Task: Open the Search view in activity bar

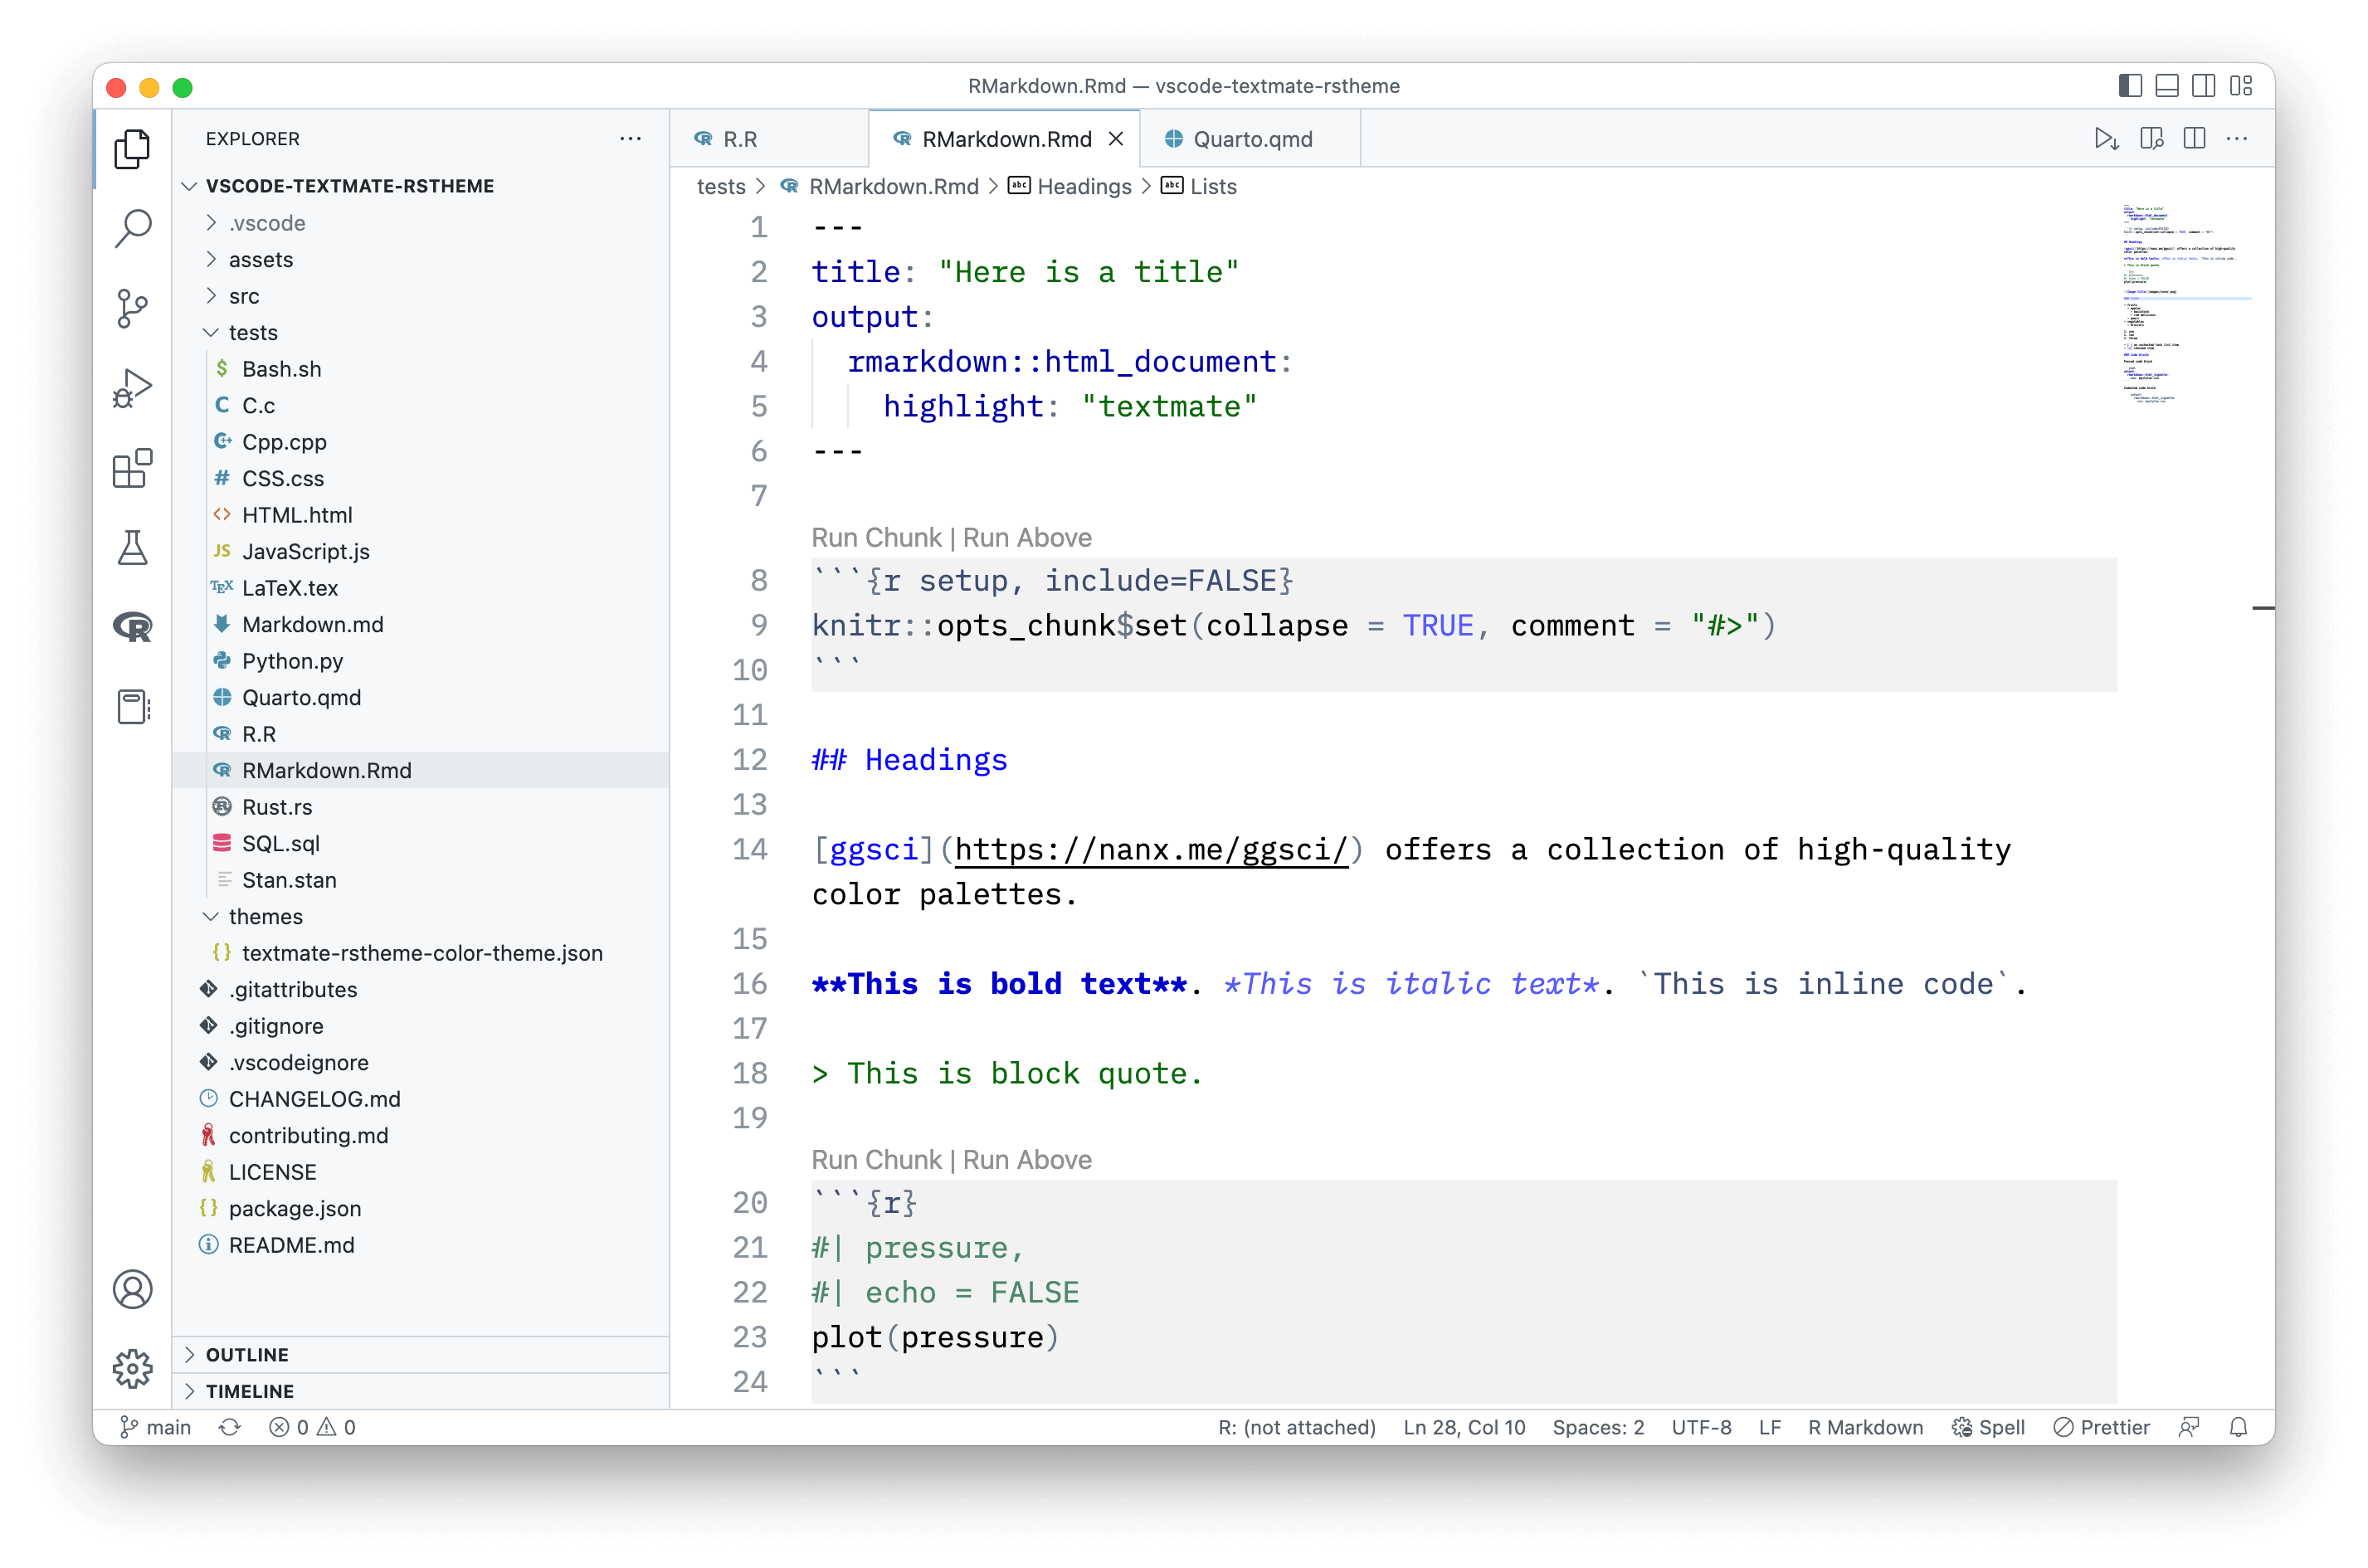Action: (133, 228)
